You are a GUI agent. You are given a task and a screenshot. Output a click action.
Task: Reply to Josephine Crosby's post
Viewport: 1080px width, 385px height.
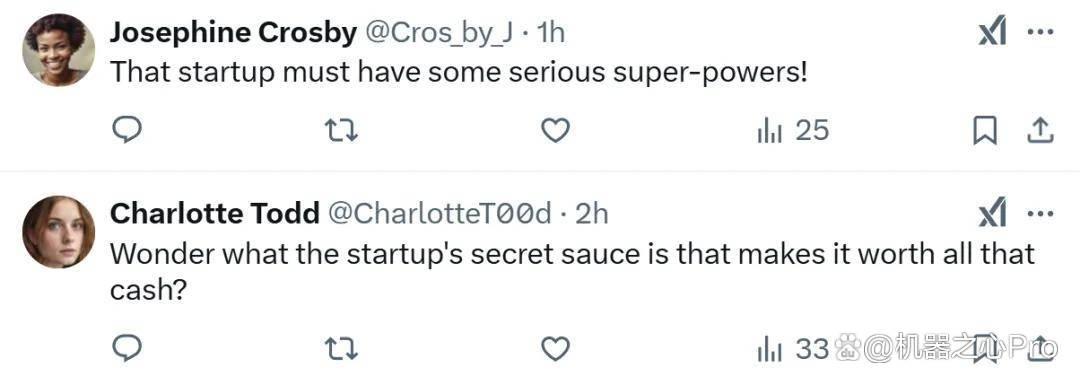point(127,130)
